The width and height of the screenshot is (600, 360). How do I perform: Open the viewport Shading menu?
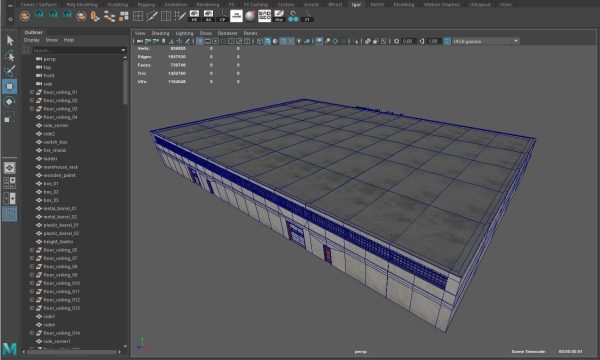click(x=160, y=33)
